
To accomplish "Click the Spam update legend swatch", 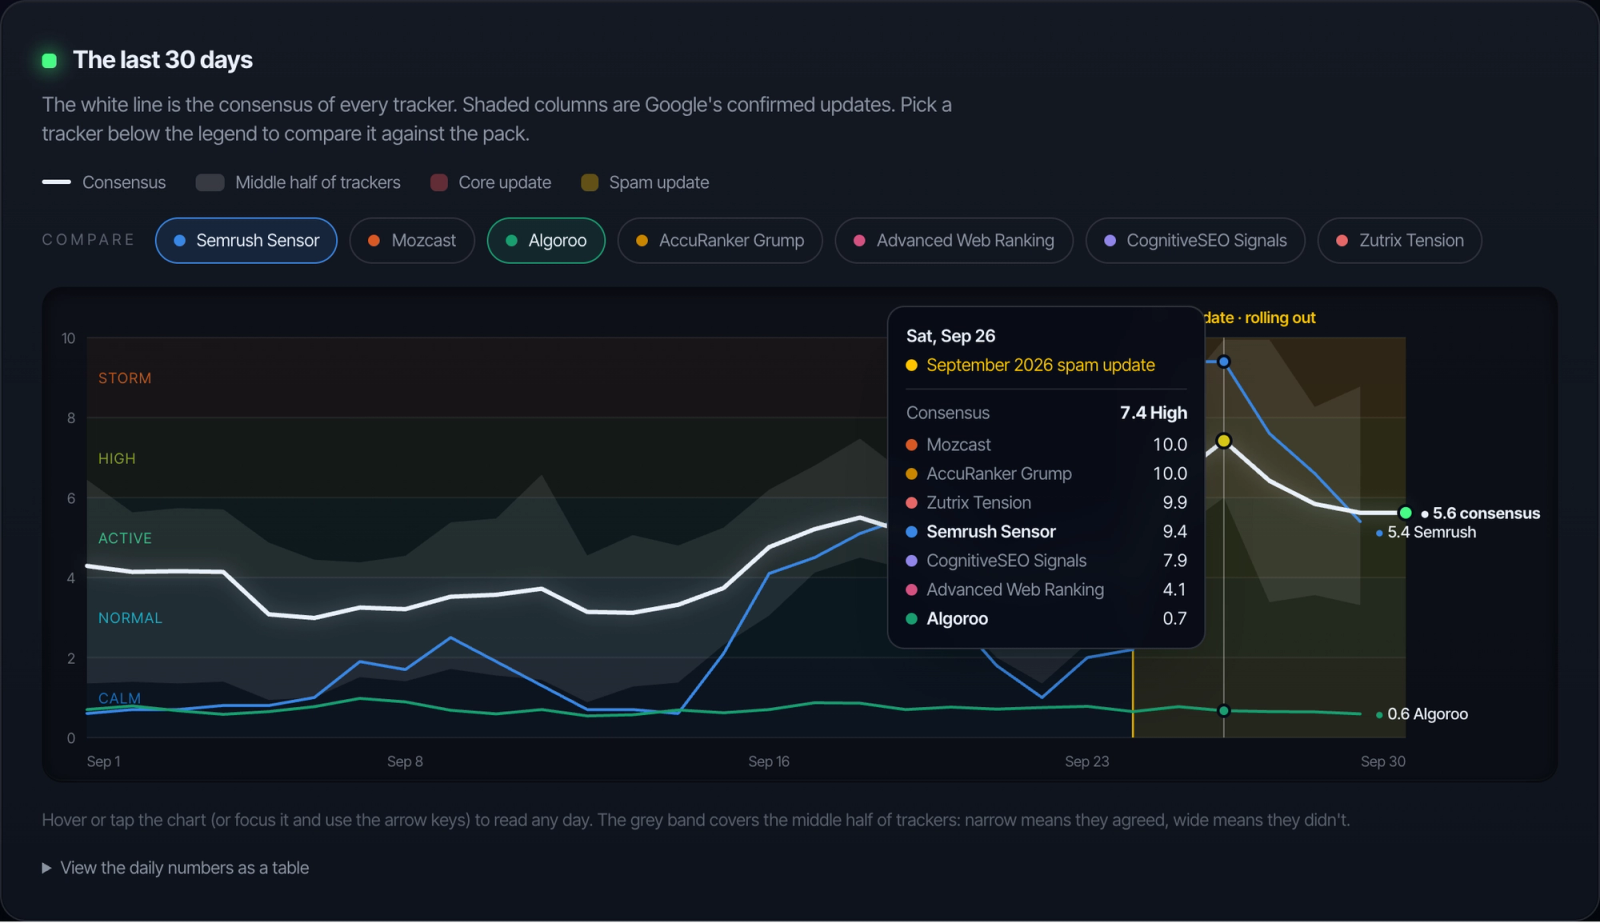I will [589, 182].
